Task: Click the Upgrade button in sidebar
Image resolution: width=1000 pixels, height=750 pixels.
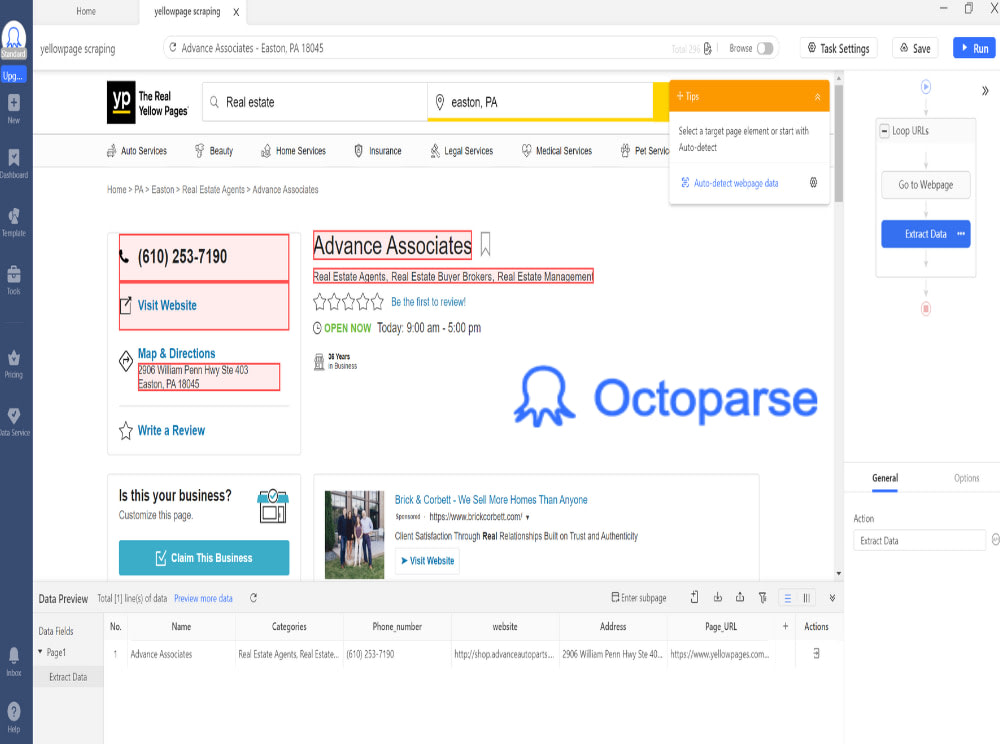Action: [13, 75]
